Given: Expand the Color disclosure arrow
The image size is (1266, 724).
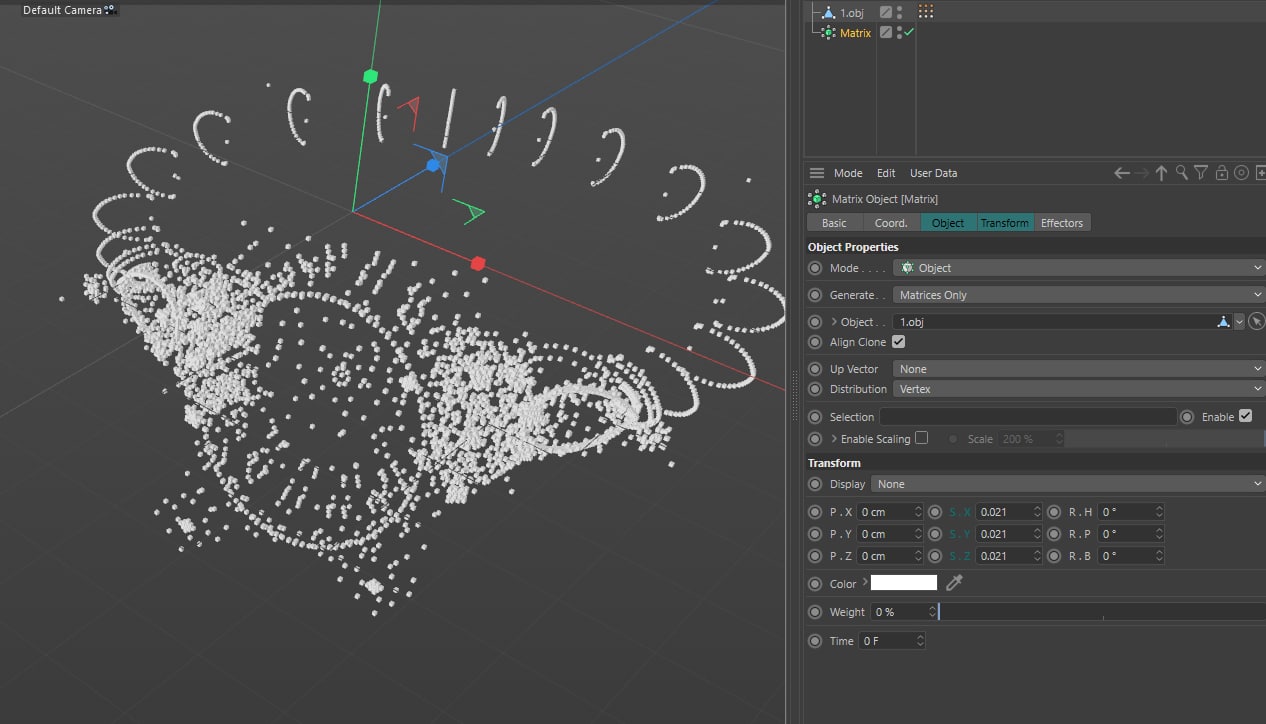Looking at the screenshot, I should coord(865,583).
